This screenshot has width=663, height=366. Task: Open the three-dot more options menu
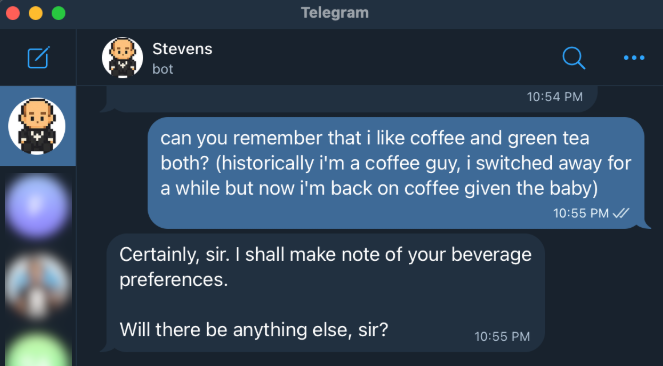[x=634, y=58]
